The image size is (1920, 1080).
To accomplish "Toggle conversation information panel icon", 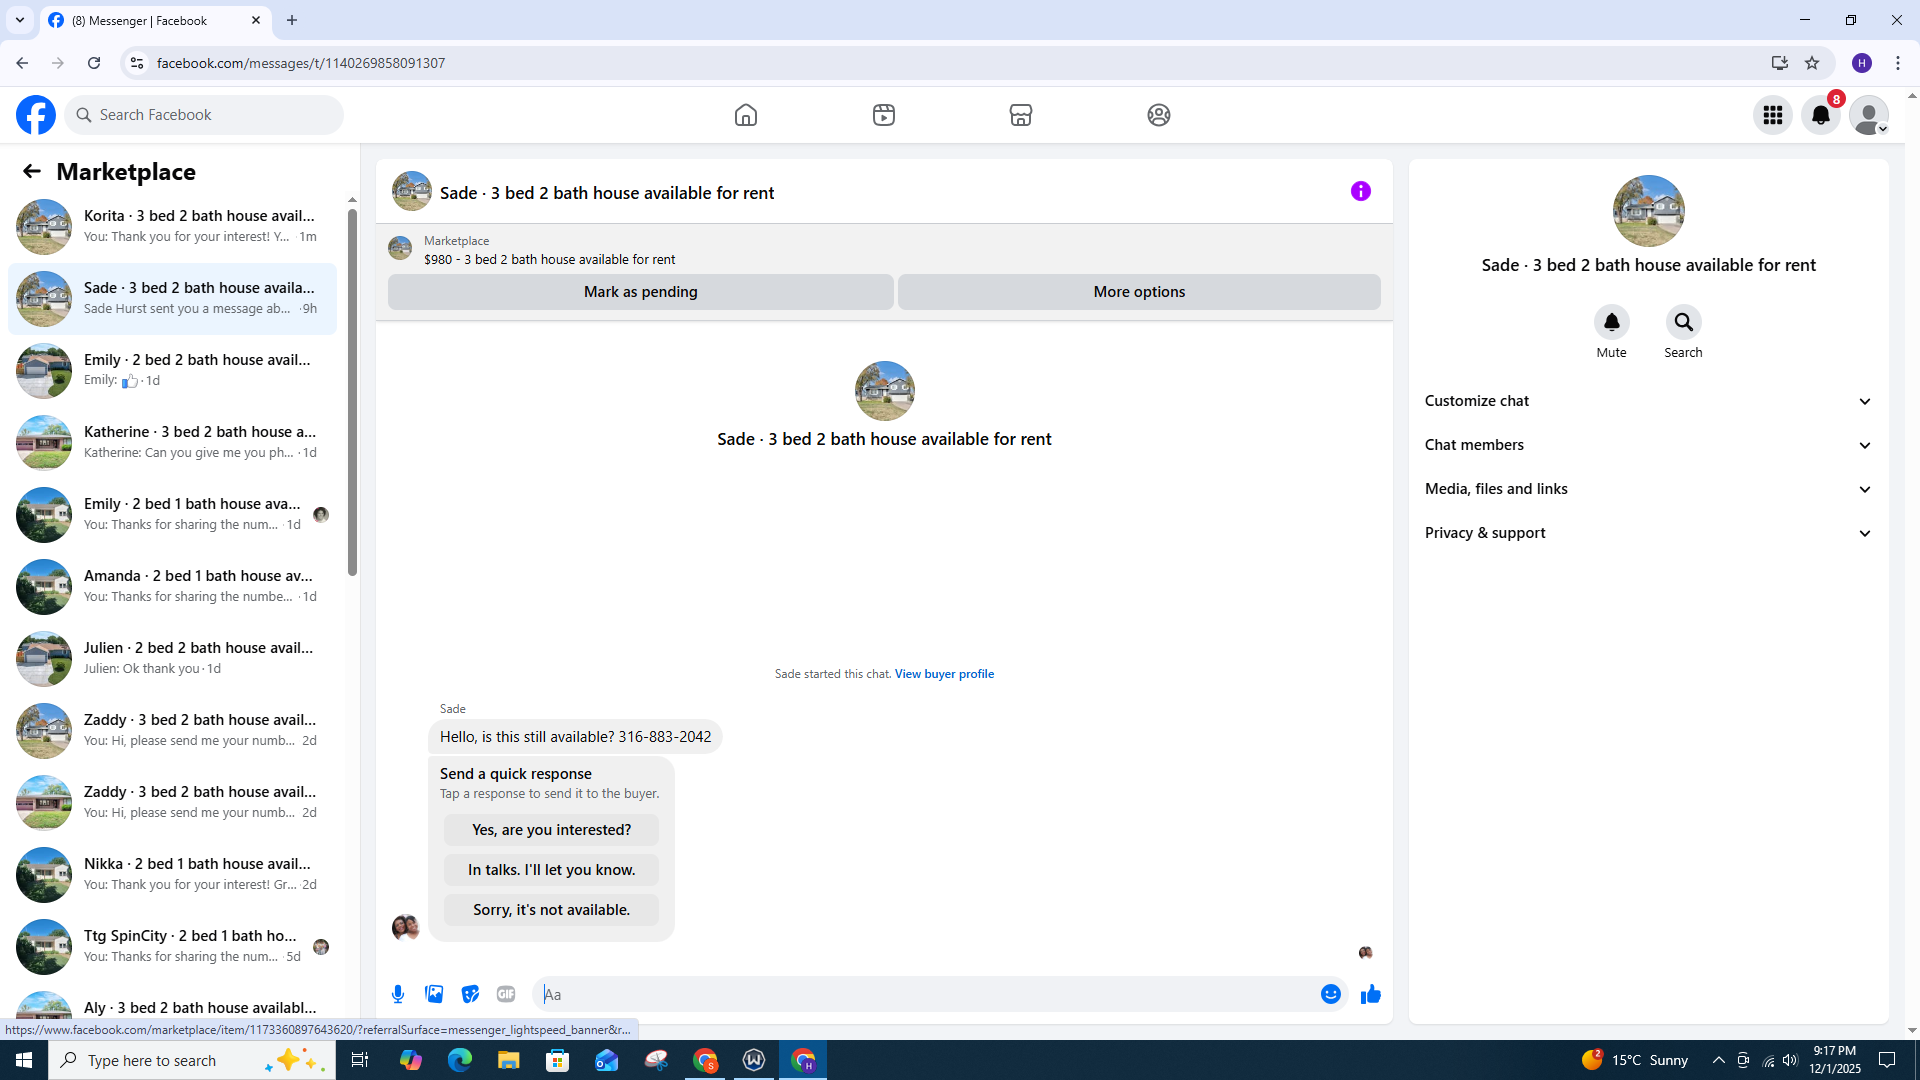I will [x=1360, y=191].
